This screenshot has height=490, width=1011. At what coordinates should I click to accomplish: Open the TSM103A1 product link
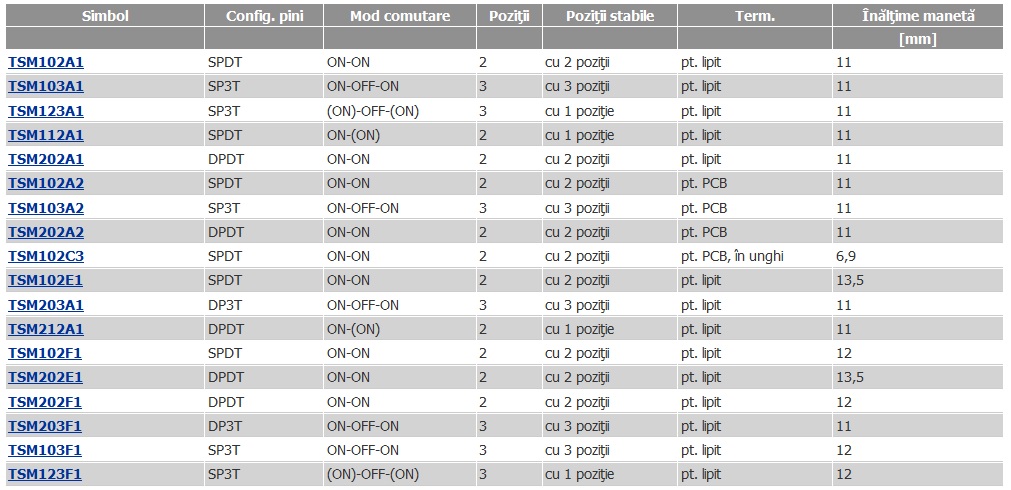(x=46, y=86)
